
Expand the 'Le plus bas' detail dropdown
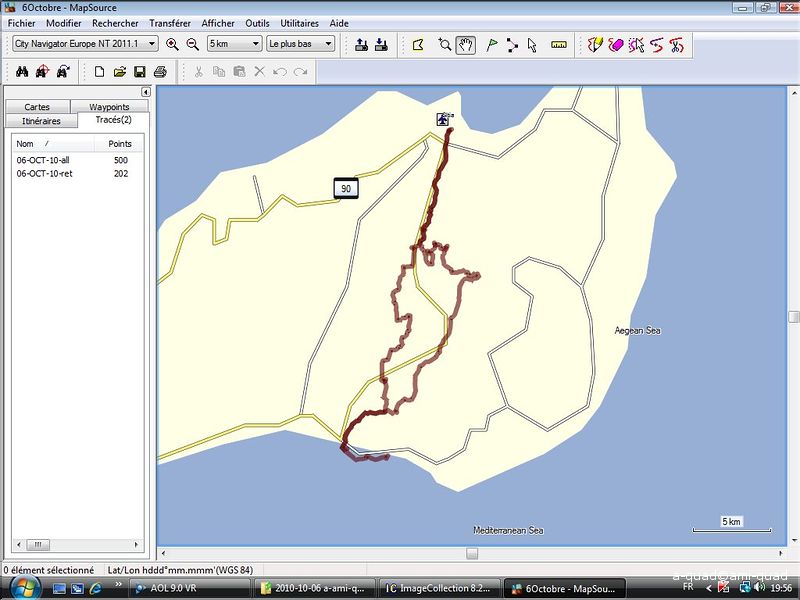[300, 44]
